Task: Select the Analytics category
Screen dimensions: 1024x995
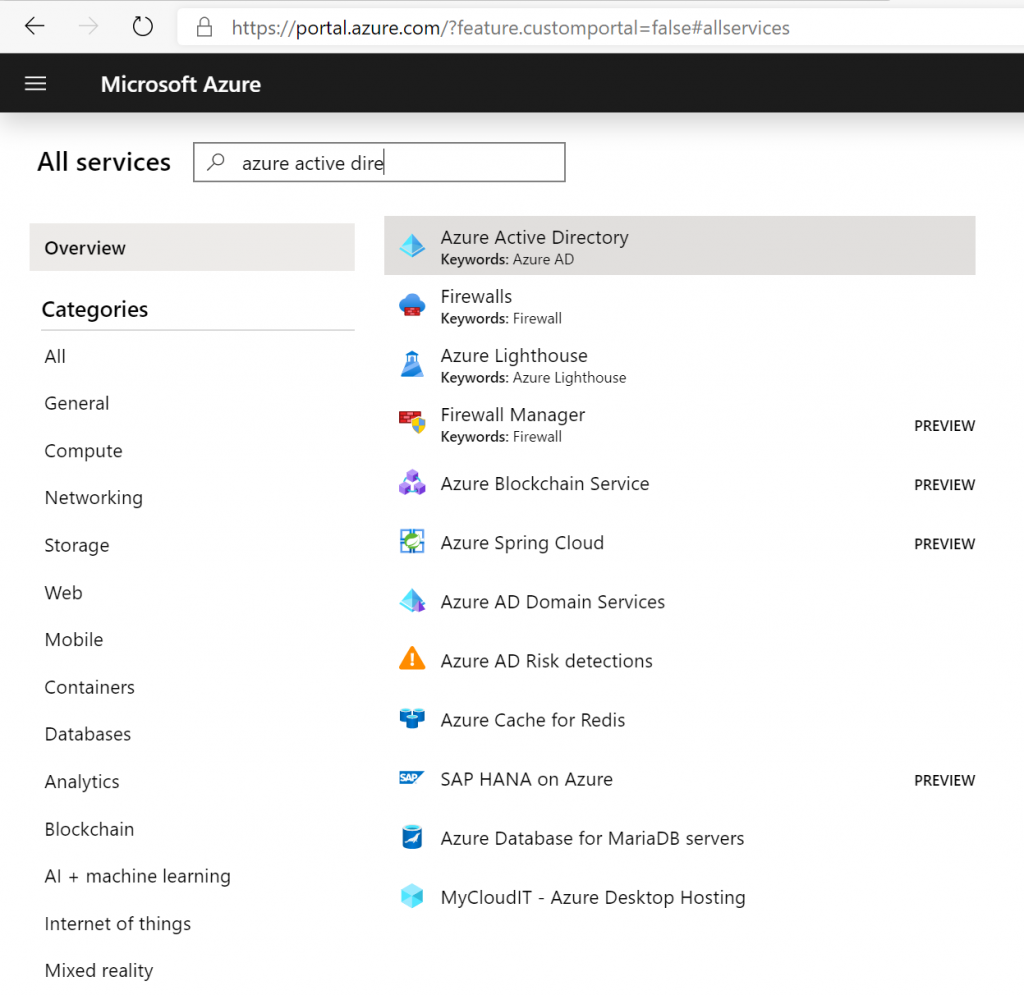Action: pyautogui.click(x=82, y=782)
